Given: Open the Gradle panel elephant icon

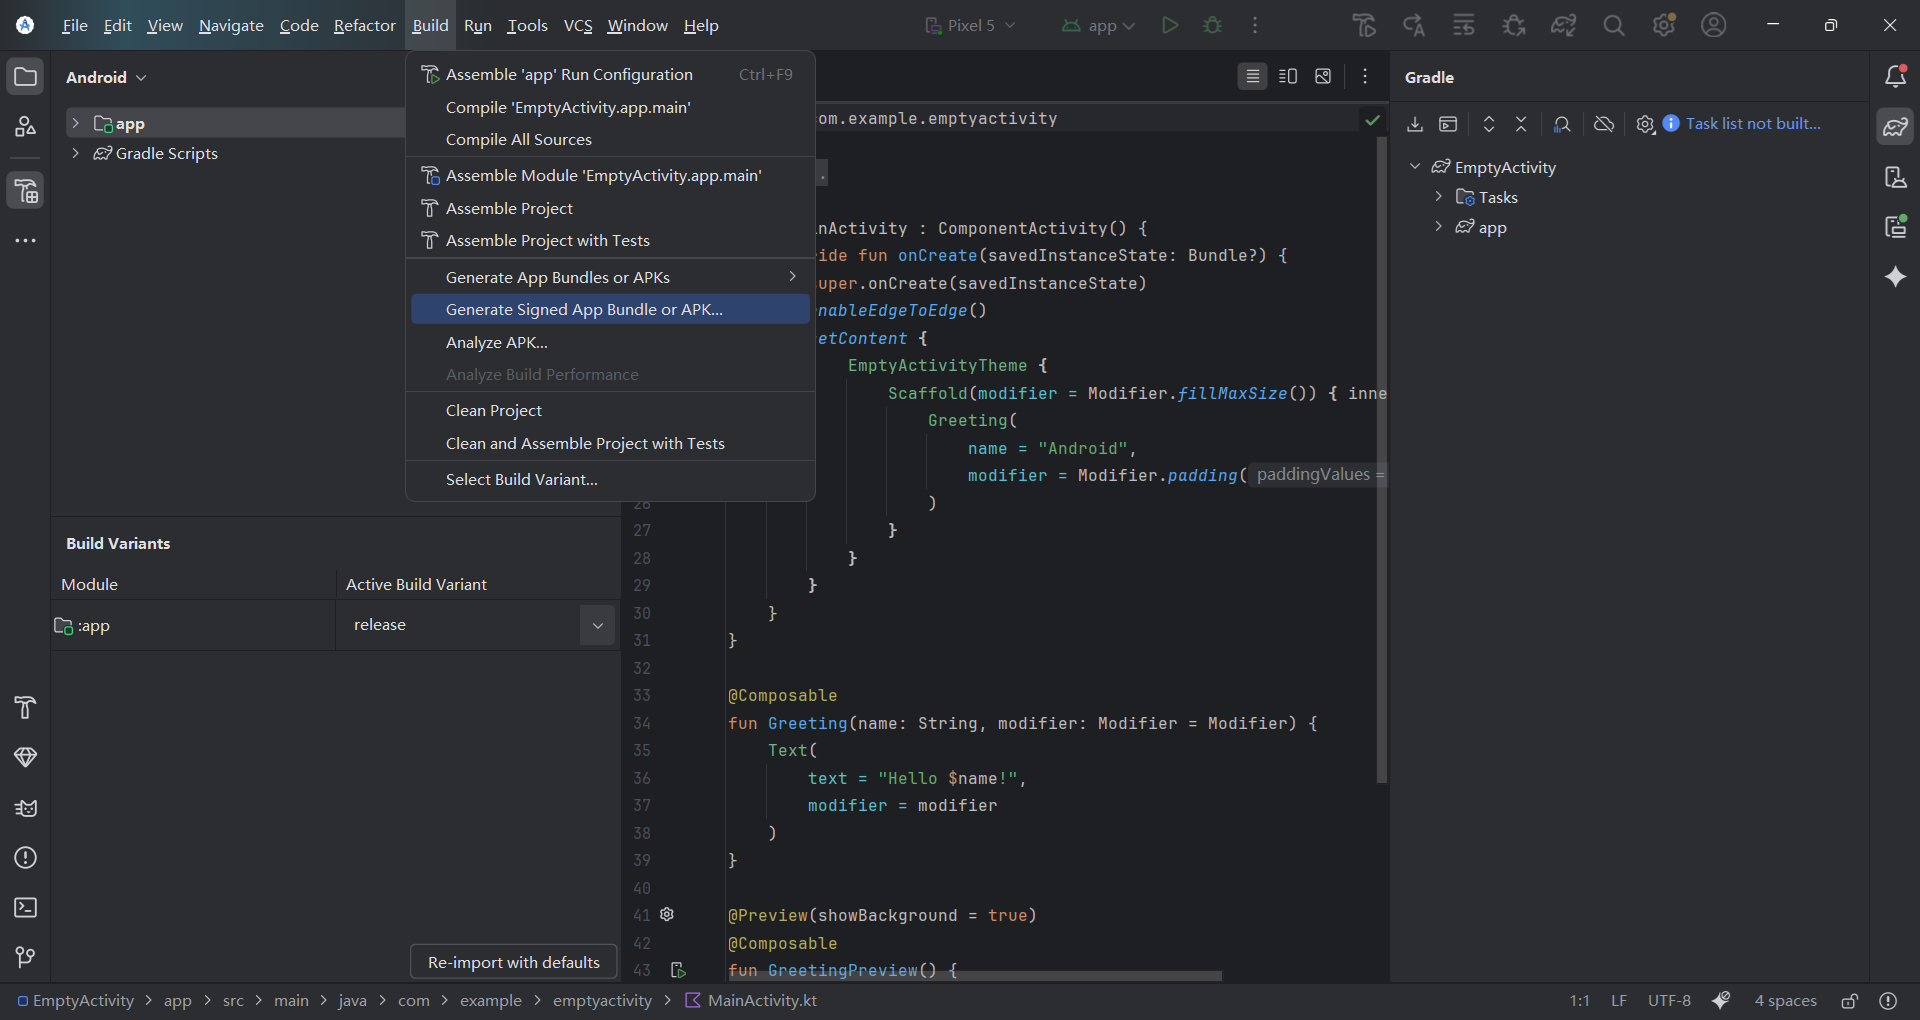Looking at the screenshot, I should click(1895, 126).
